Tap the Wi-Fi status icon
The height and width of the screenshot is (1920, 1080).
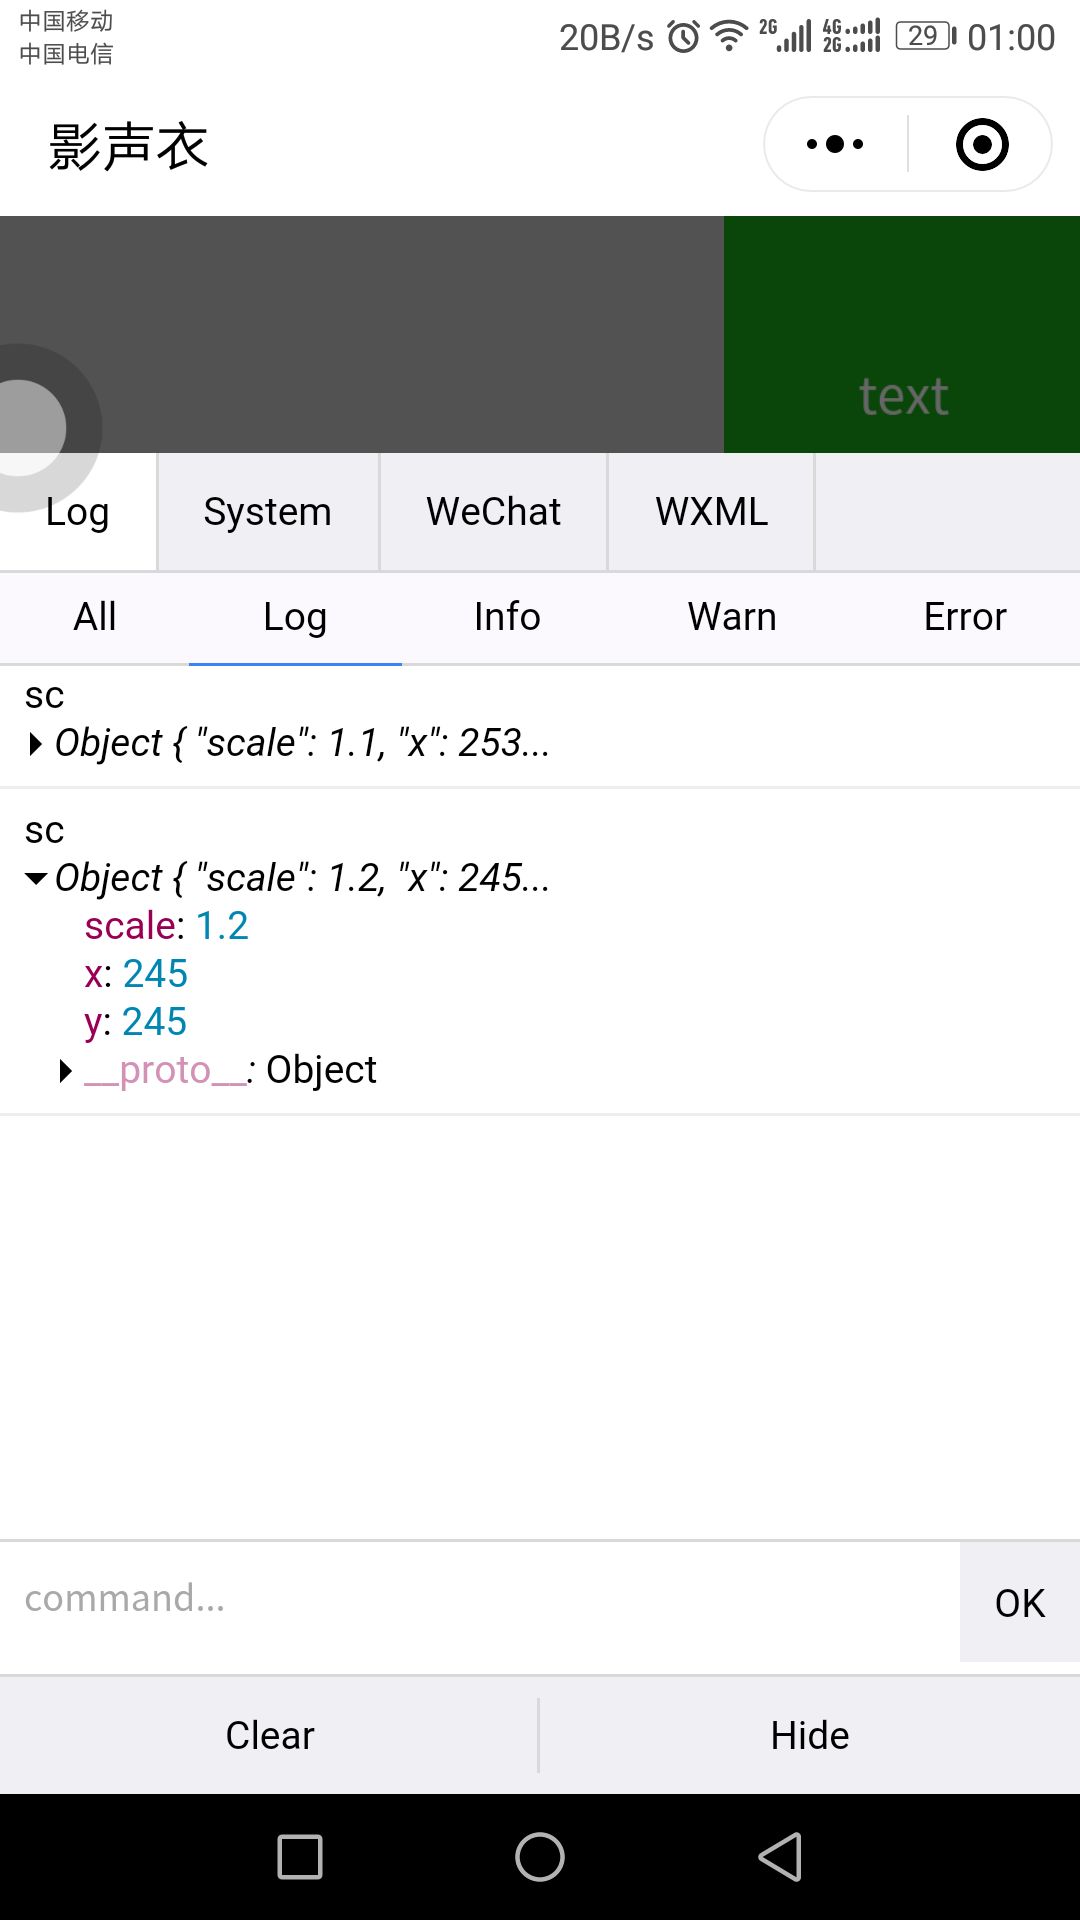(x=729, y=37)
